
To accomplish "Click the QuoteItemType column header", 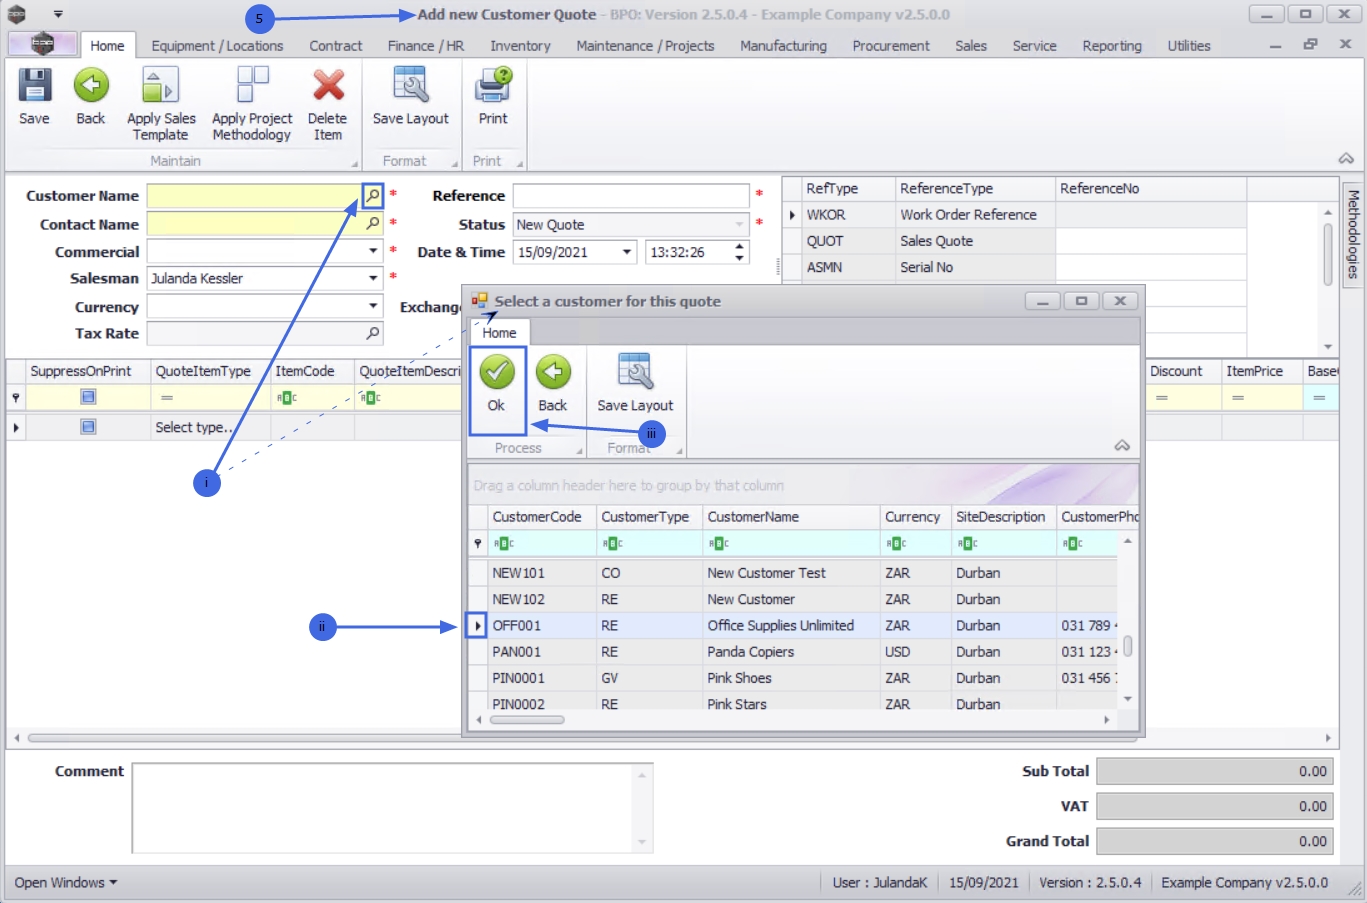I will click(x=210, y=371).
